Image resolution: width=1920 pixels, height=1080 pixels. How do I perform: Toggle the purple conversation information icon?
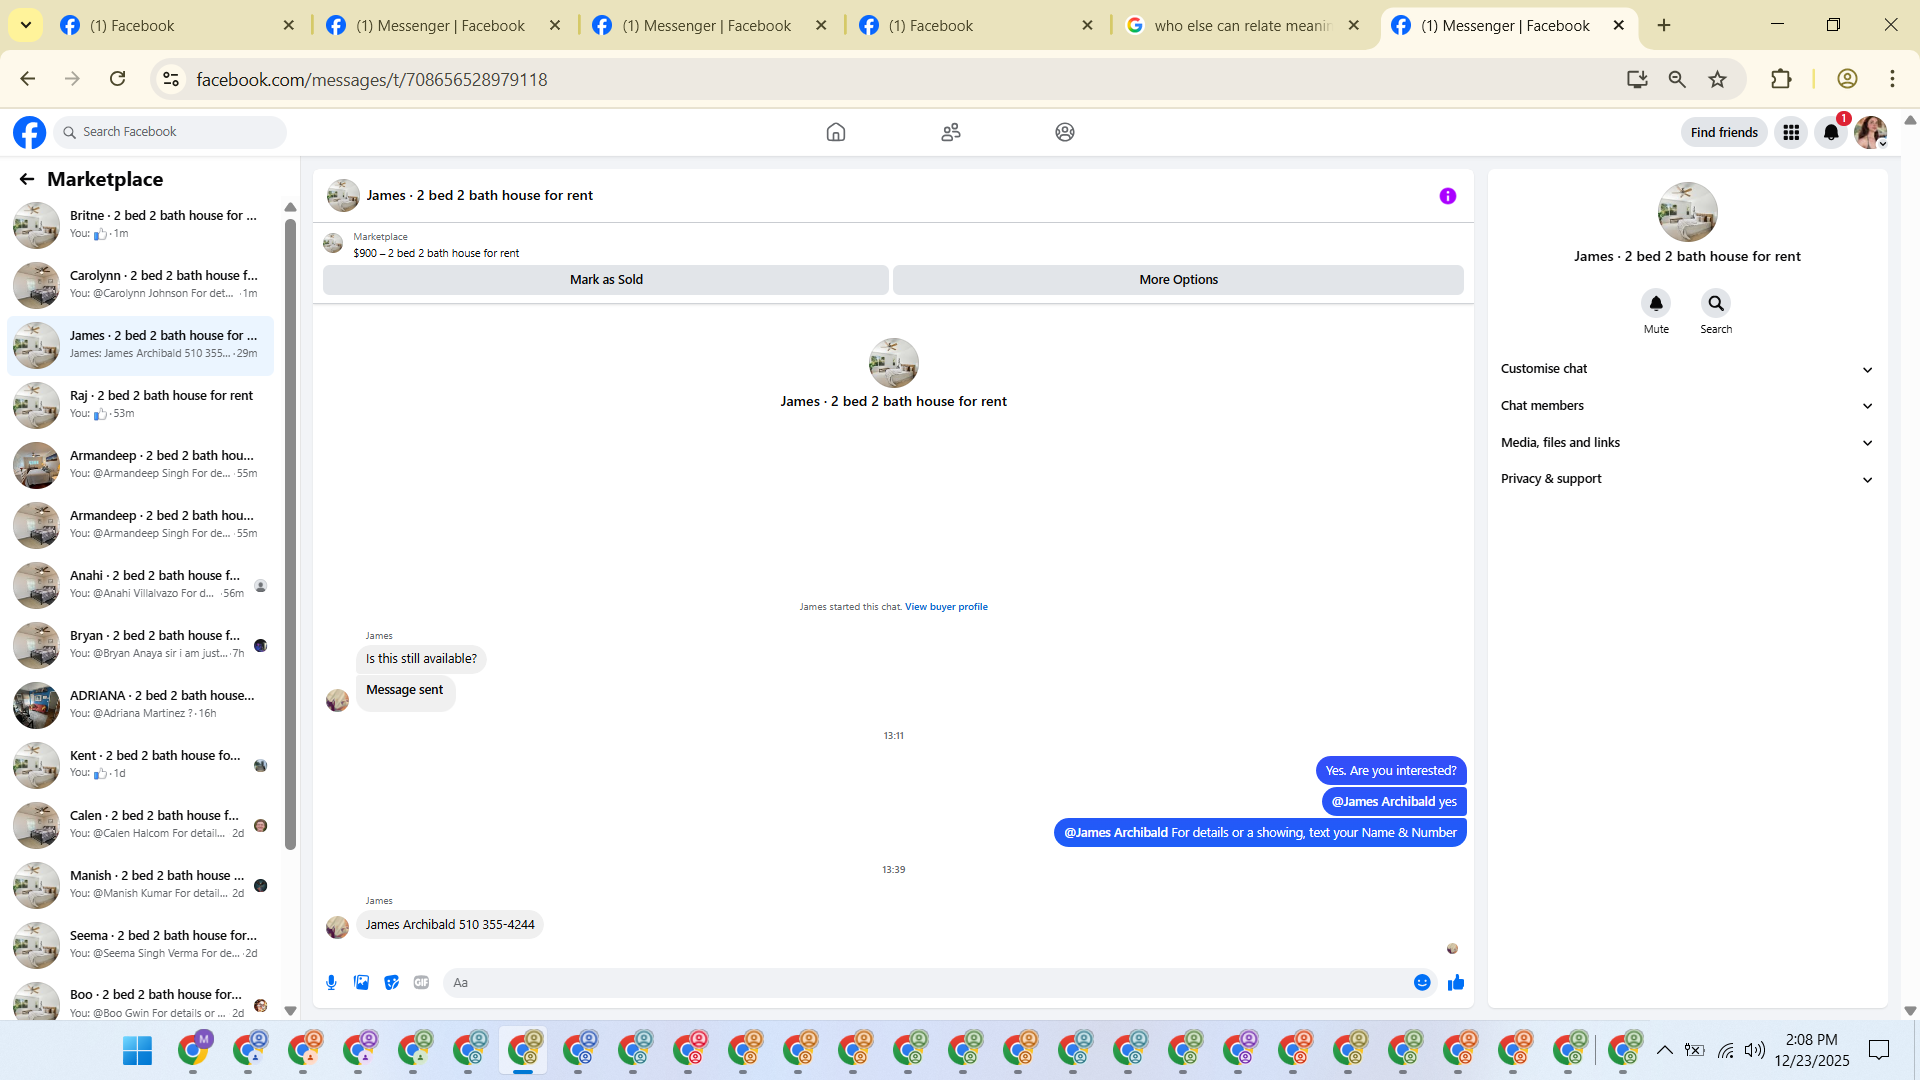[1447, 196]
